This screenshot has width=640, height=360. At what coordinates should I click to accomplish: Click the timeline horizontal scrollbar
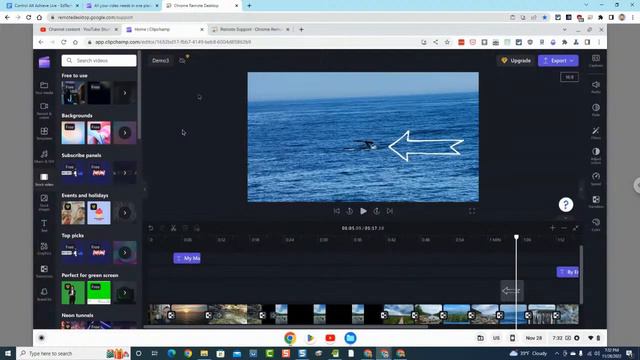[286, 327]
